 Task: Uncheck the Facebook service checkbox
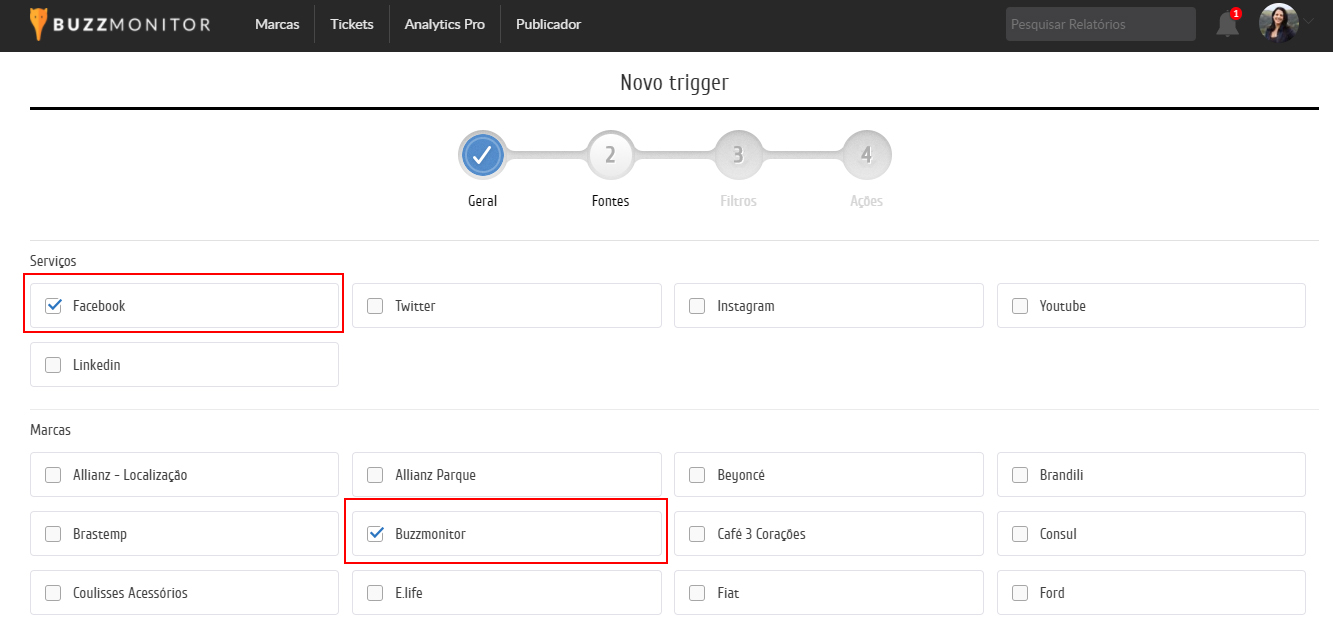(54, 306)
